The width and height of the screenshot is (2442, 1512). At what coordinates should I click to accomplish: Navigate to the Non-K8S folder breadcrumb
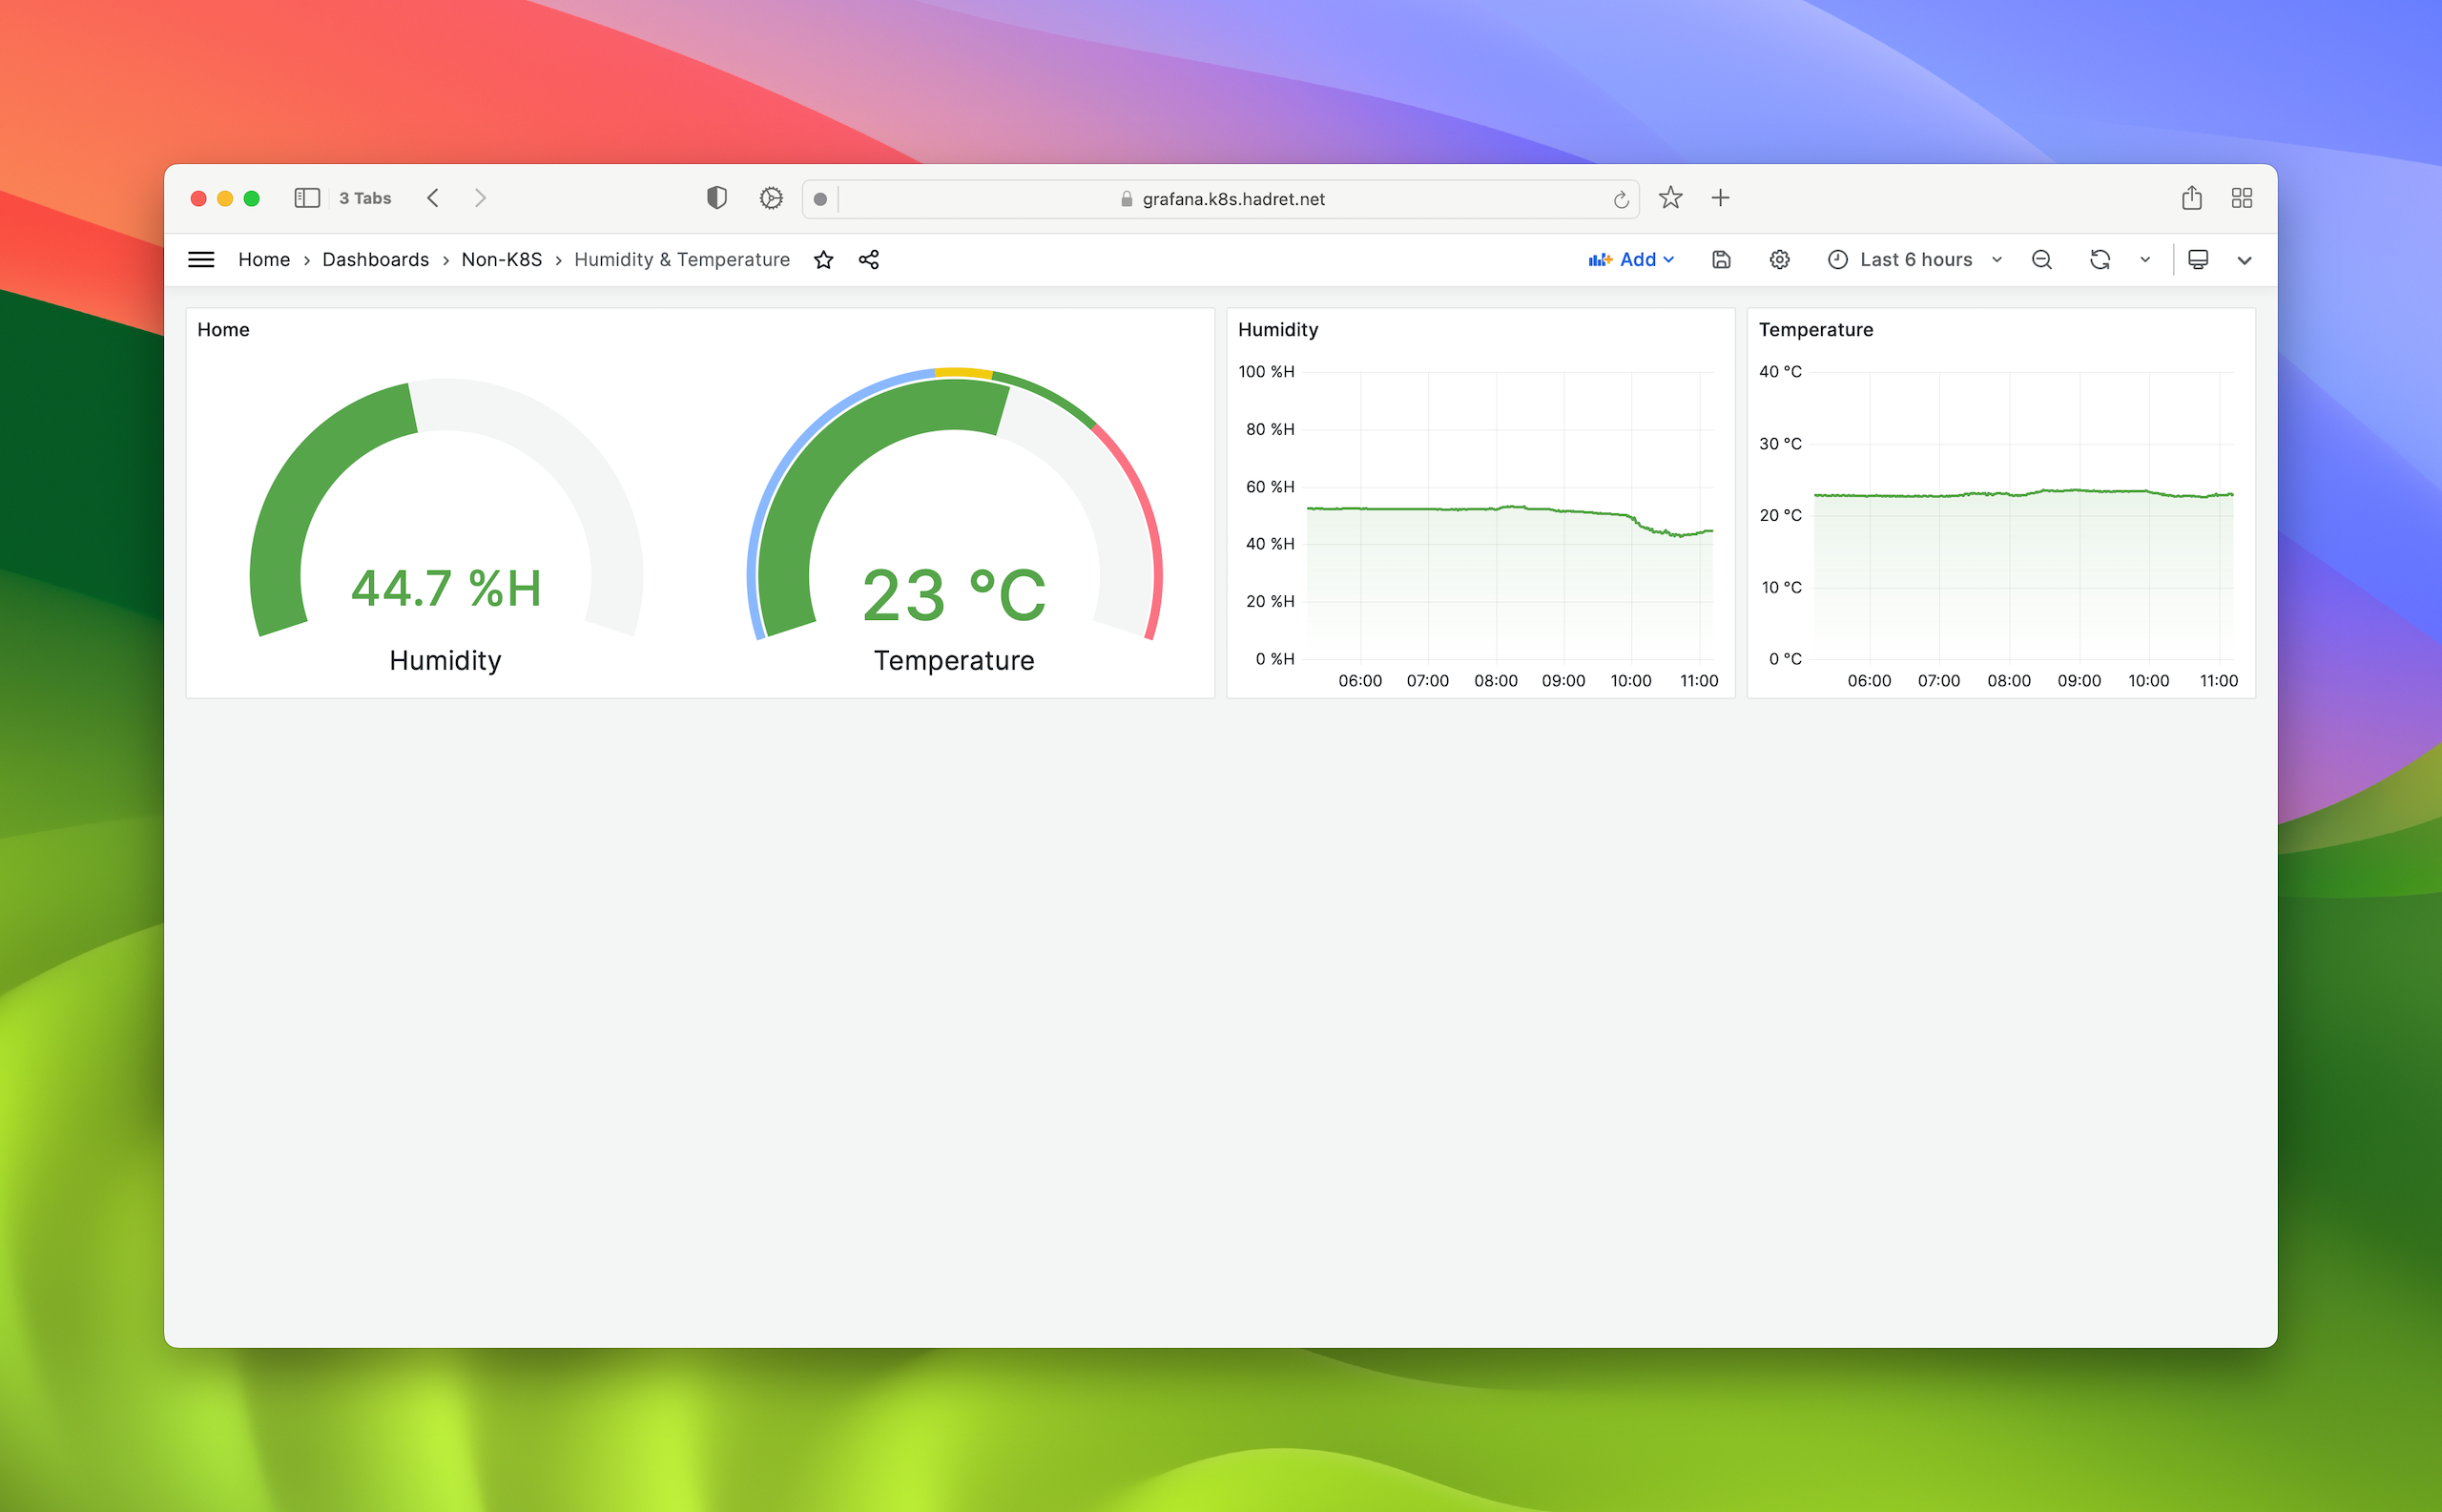point(501,260)
